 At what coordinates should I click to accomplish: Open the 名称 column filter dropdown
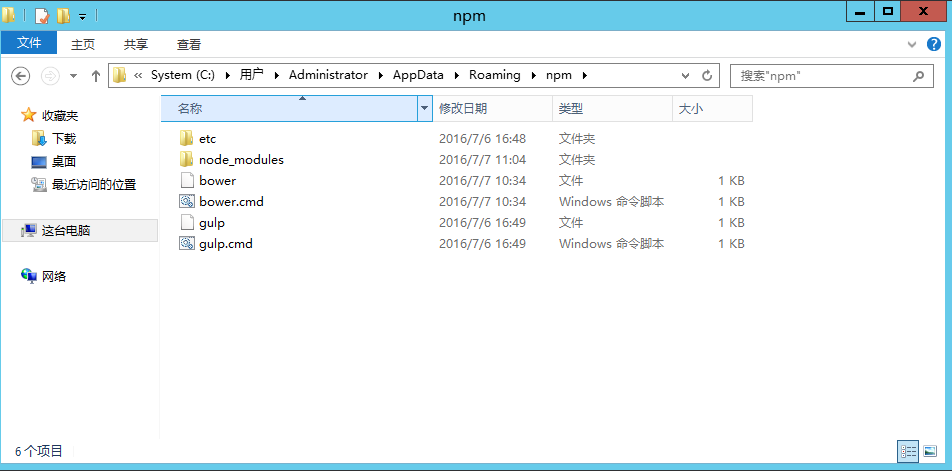(424, 108)
